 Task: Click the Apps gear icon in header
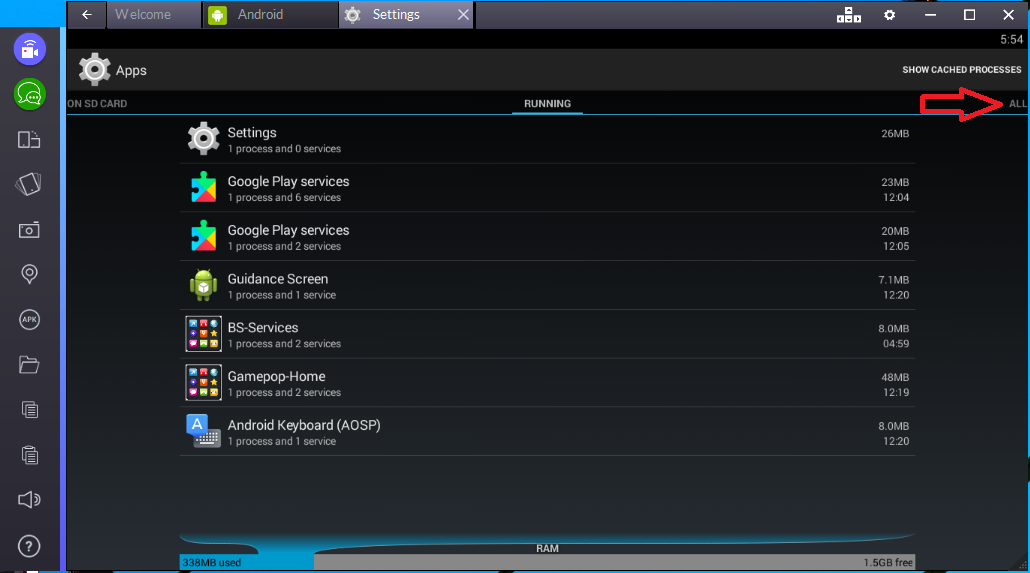pos(95,70)
